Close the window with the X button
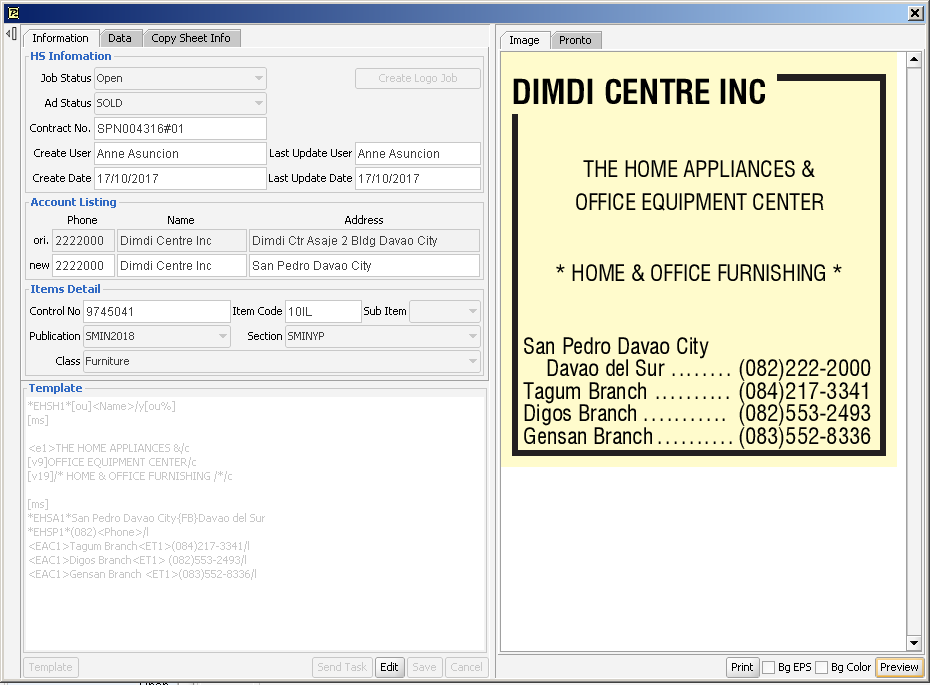 pyautogui.click(x=915, y=13)
